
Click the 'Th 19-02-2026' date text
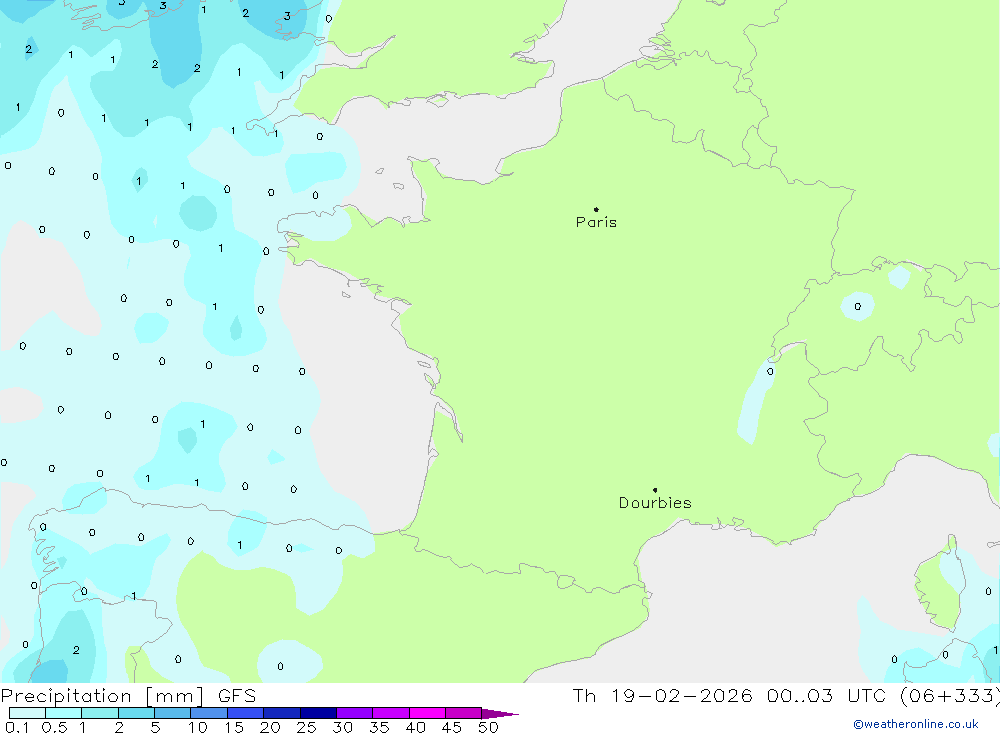tap(662, 696)
